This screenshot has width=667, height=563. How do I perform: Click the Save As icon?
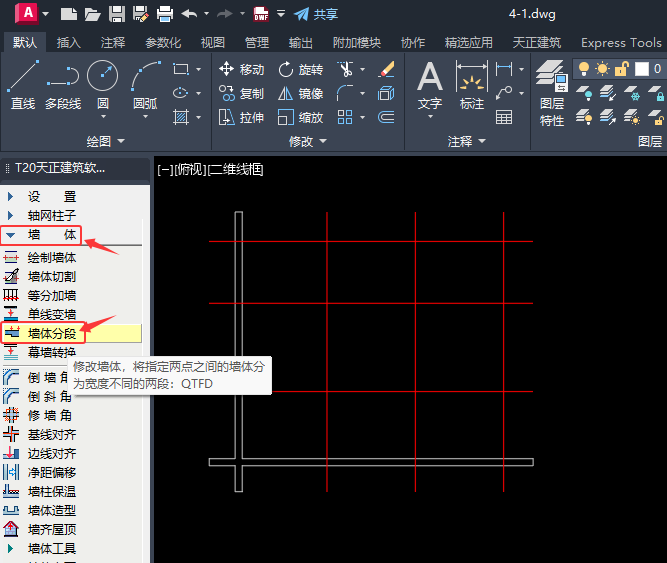pos(141,14)
